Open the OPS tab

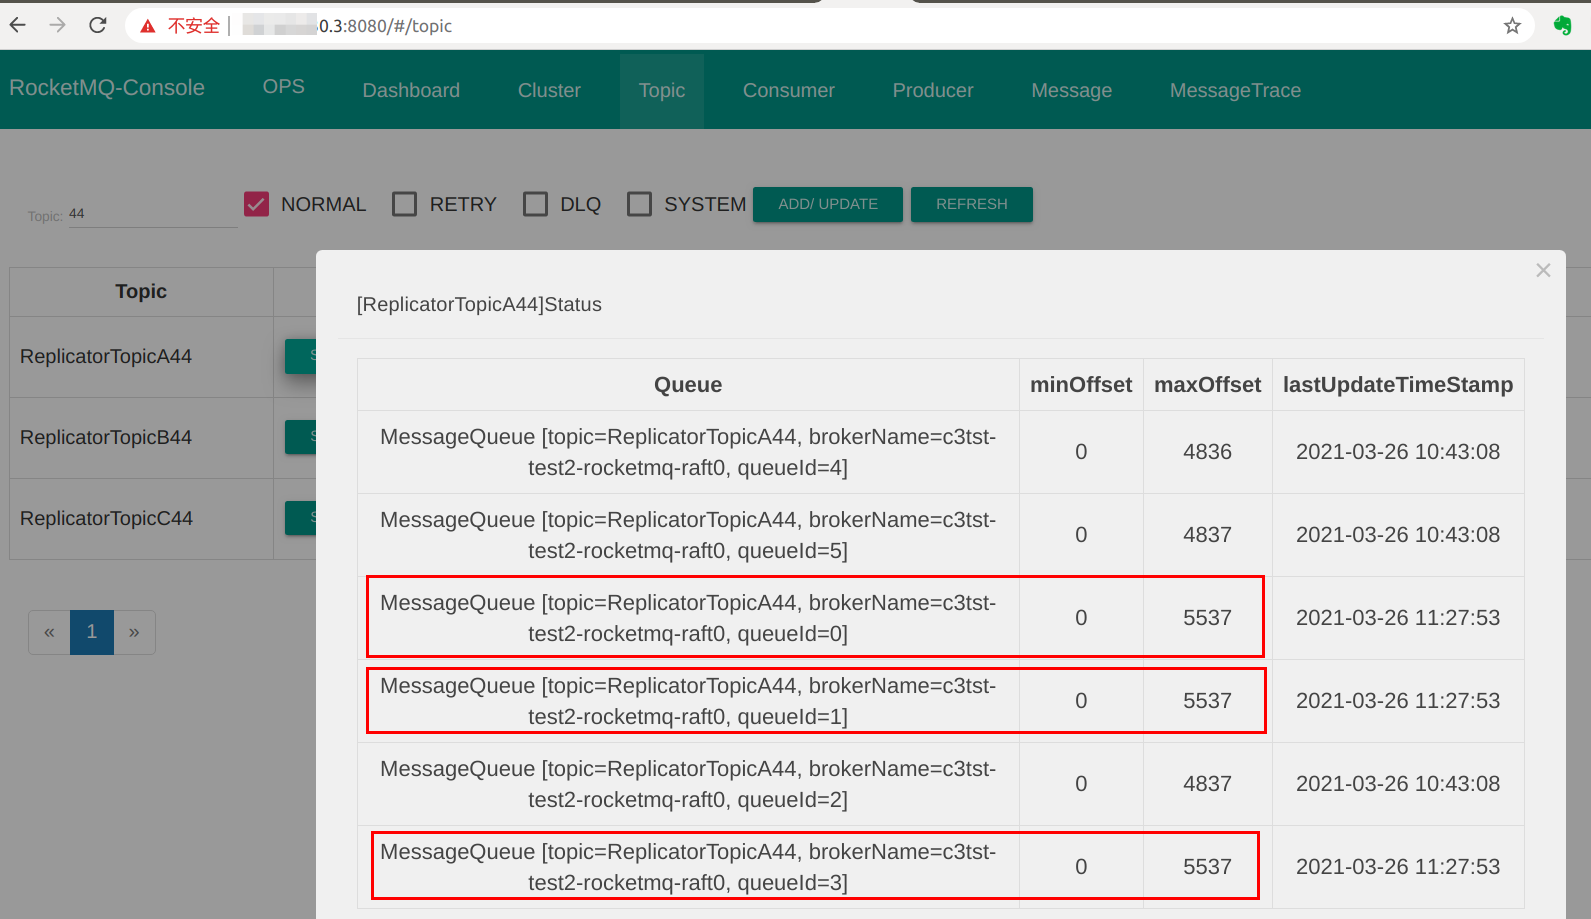point(284,87)
